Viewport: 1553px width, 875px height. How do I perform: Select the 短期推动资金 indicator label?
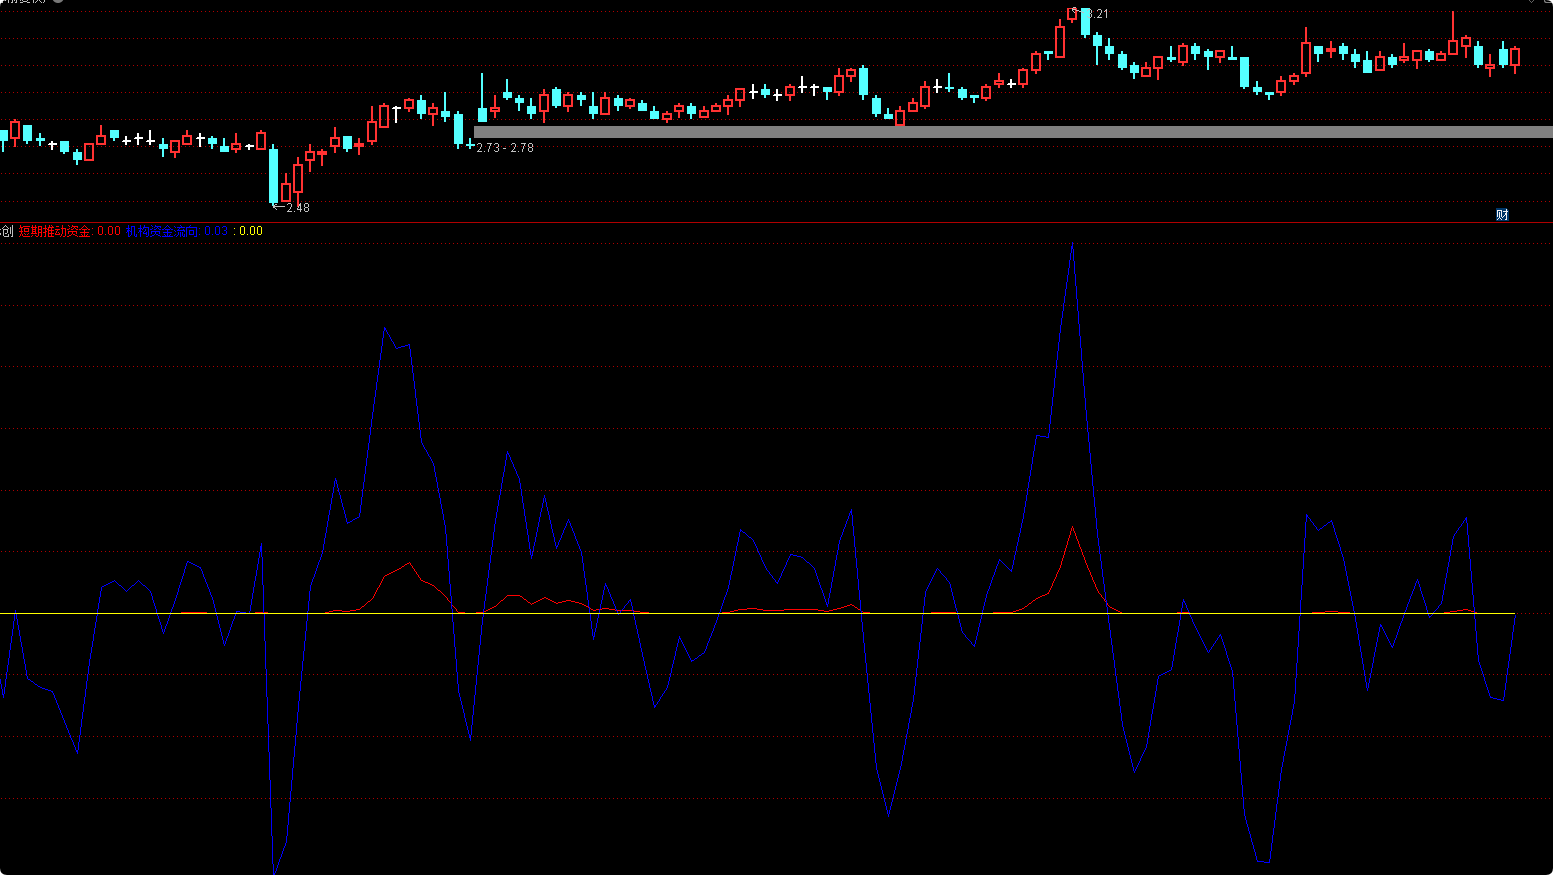pos(56,231)
